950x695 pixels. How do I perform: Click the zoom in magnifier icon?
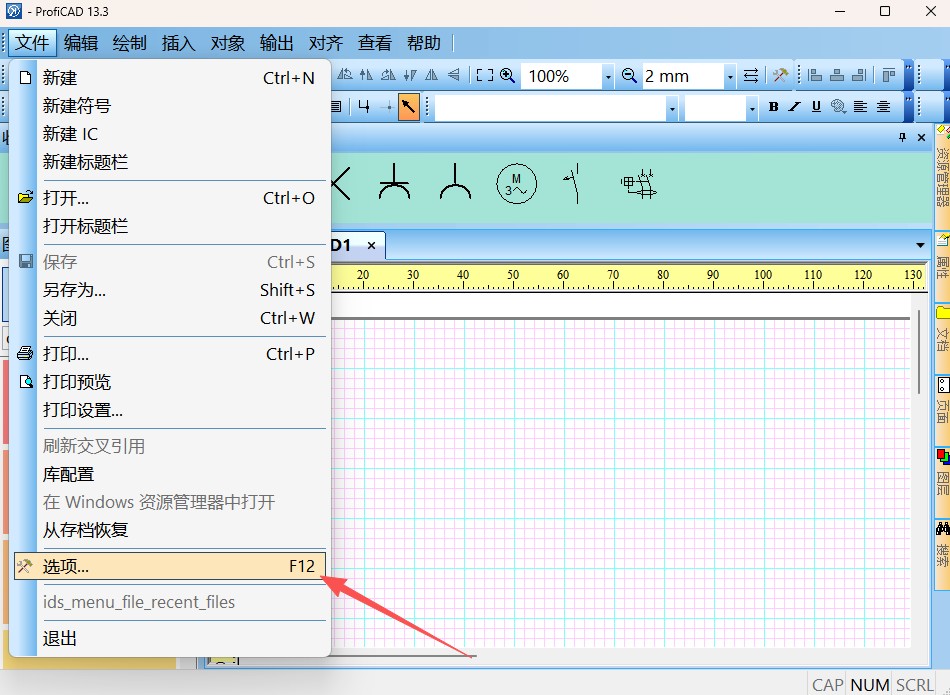(508, 76)
